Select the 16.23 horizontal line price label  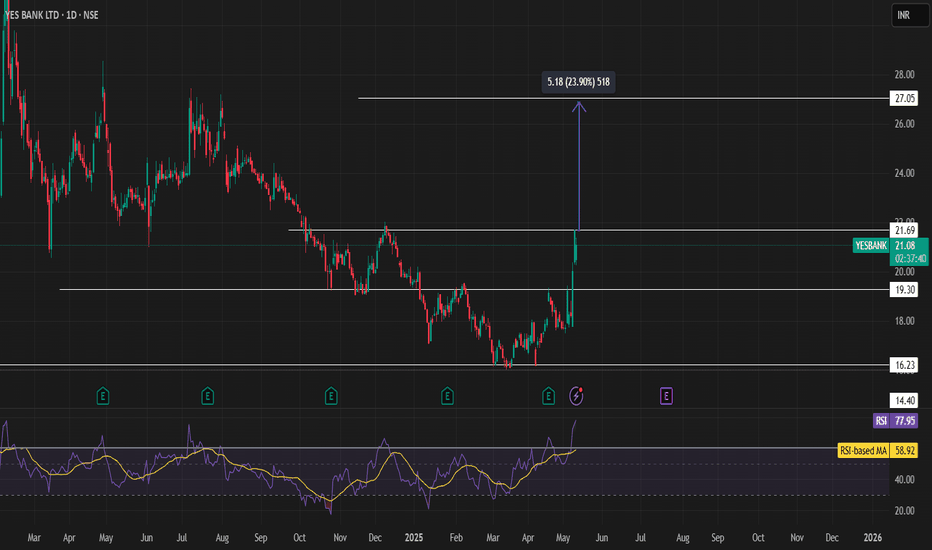click(904, 364)
